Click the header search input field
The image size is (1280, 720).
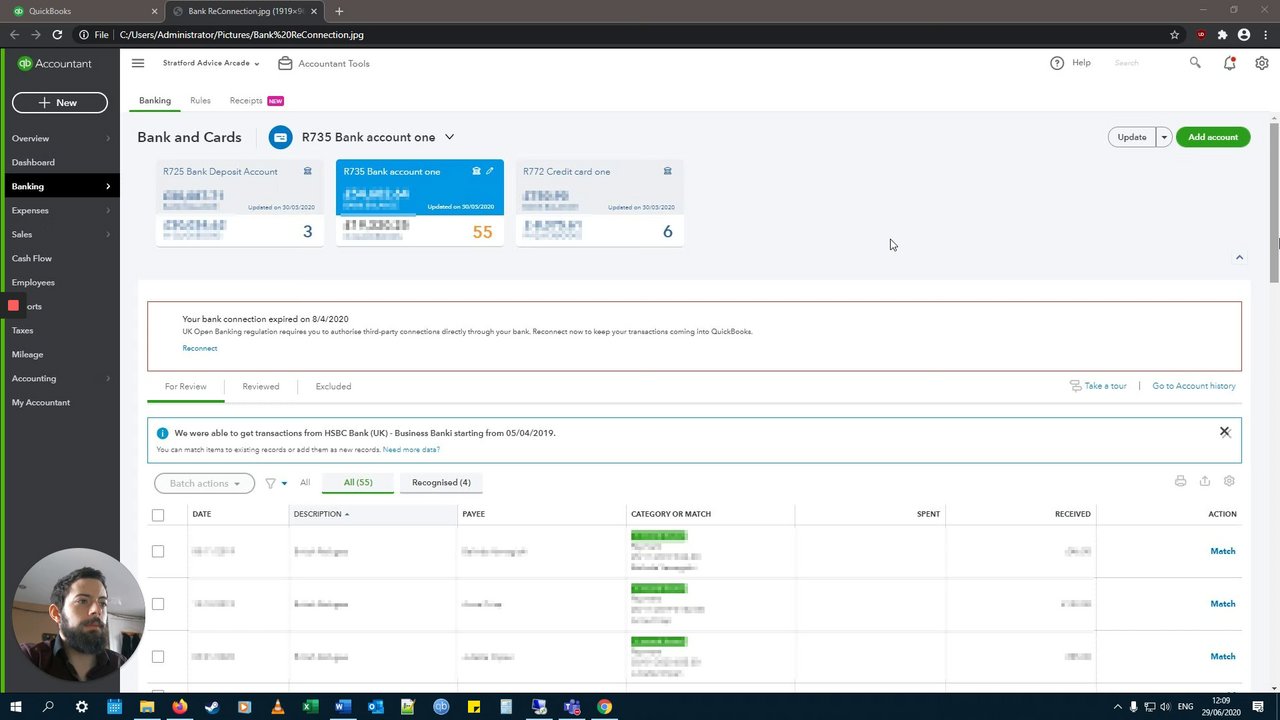click(1148, 63)
